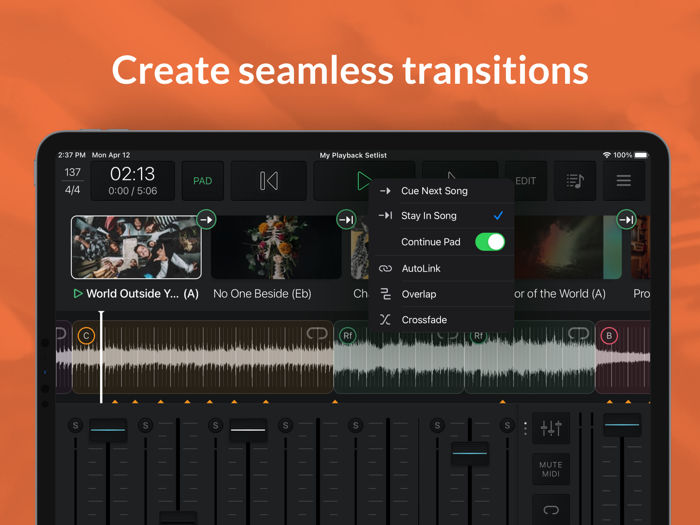The height and width of the screenshot is (525, 700).
Task: Click the 02:13 time counter
Action: tap(133, 174)
